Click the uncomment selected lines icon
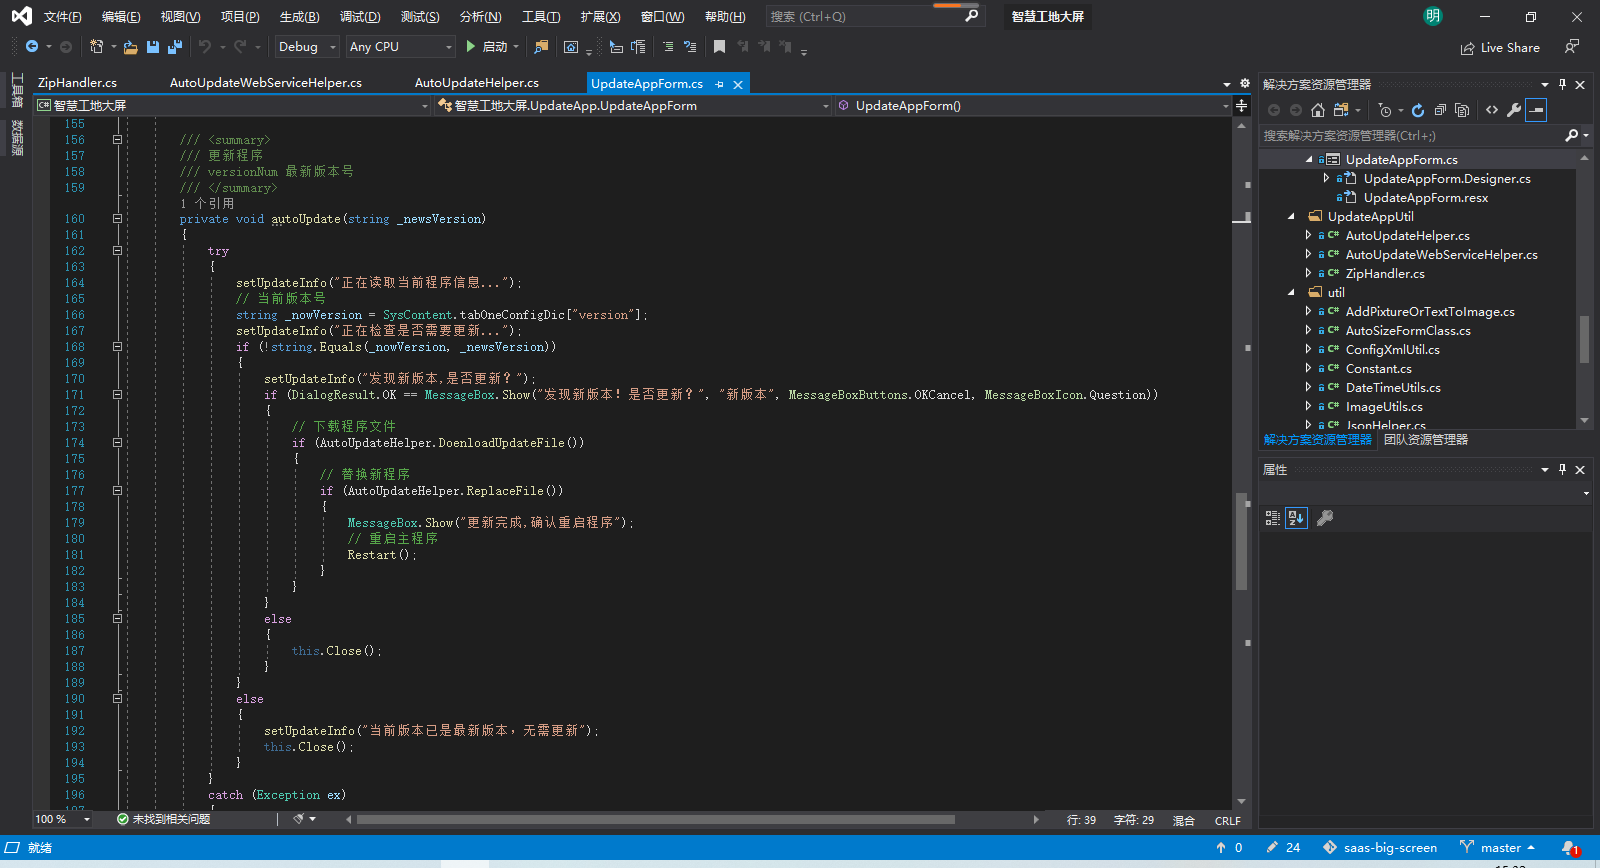Viewport: 1600px width, 868px height. pos(690,47)
